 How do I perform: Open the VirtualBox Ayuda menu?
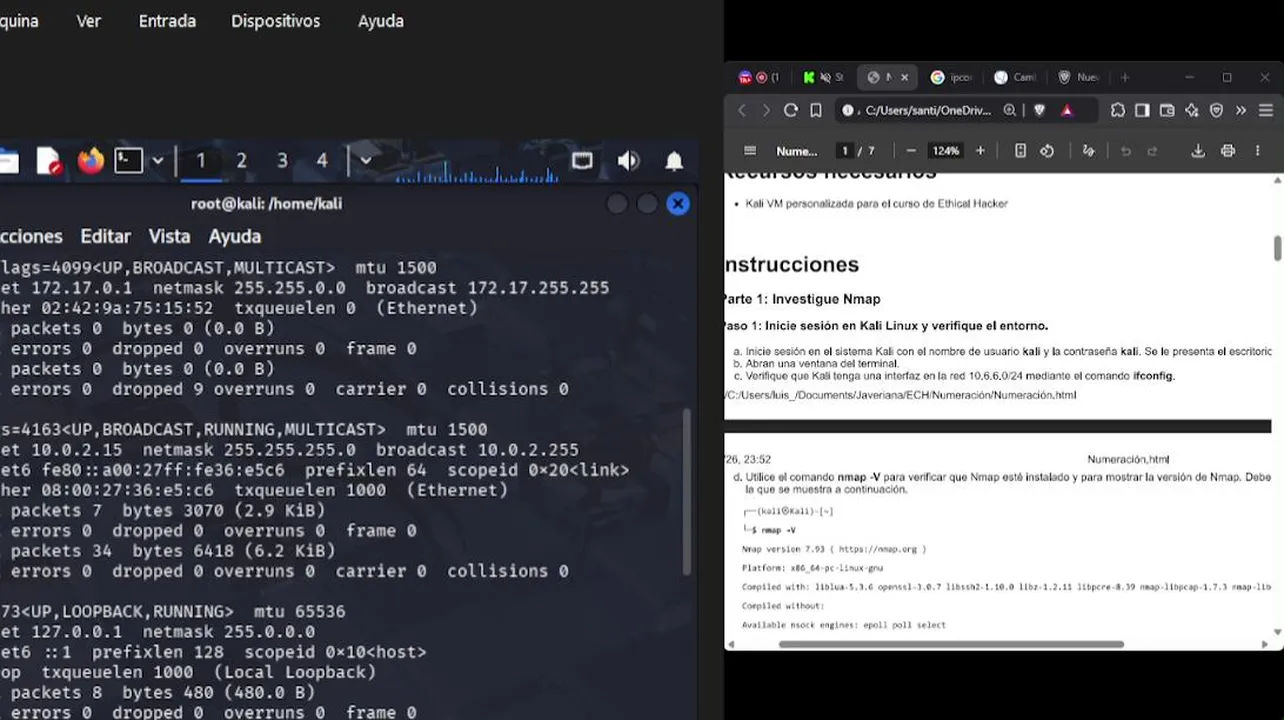click(x=381, y=21)
